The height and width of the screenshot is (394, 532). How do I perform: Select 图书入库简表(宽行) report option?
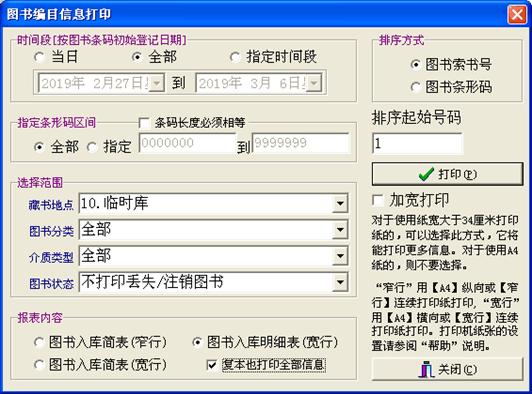[39, 365]
